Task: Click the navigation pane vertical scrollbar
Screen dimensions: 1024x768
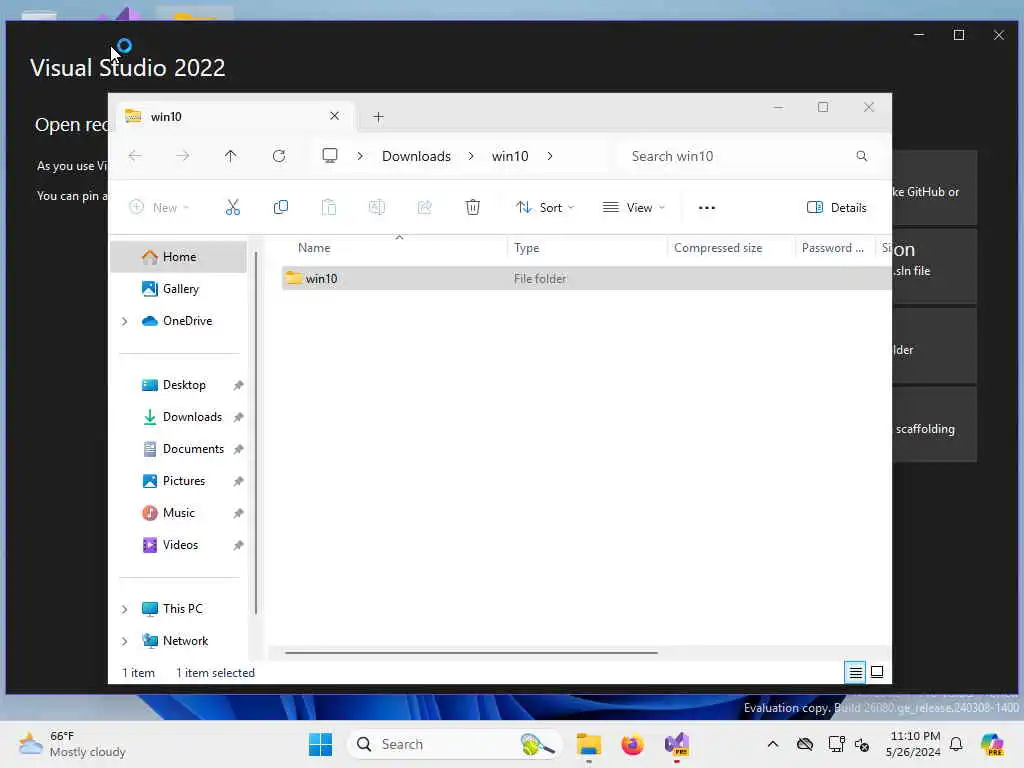Action: point(256,432)
